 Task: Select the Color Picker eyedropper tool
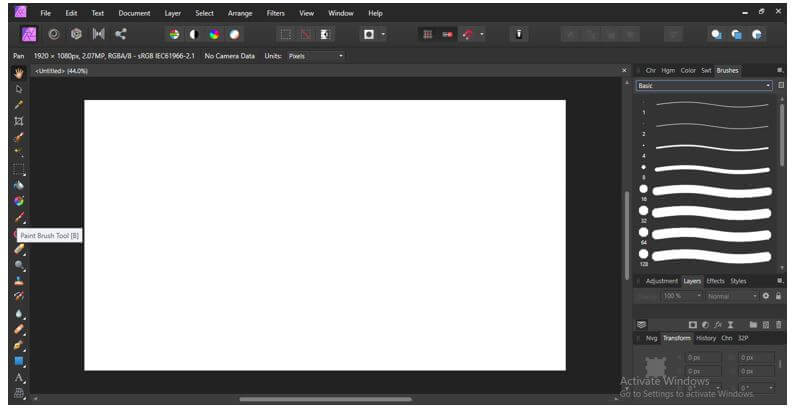tap(19, 105)
